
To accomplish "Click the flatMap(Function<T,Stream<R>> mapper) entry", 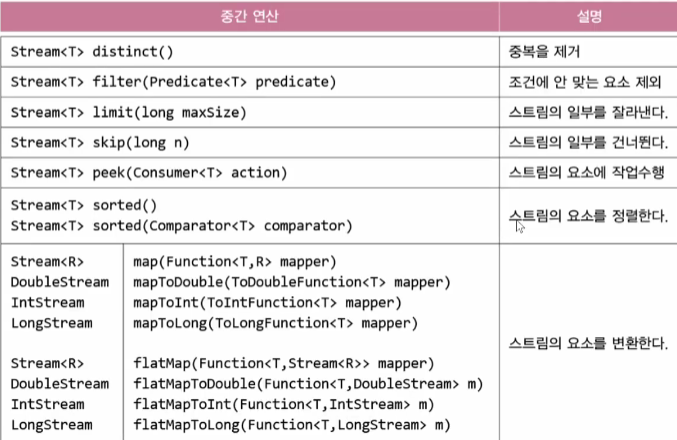I will 283,364.
